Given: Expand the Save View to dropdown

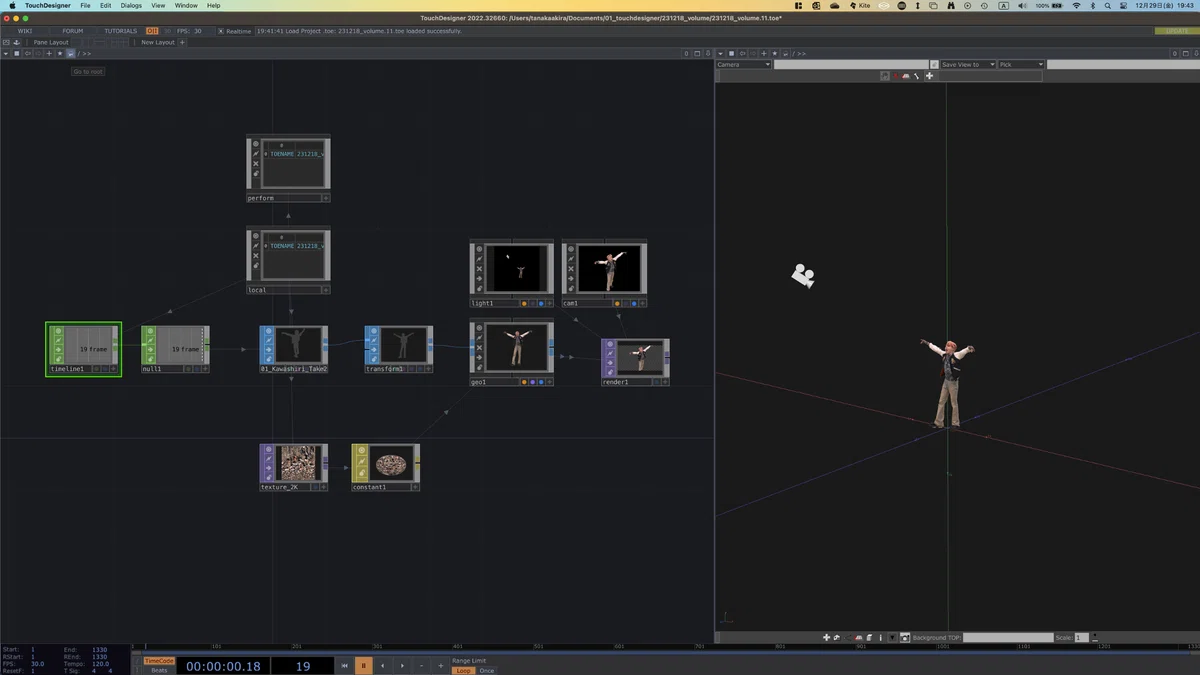Looking at the screenshot, I should (967, 65).
